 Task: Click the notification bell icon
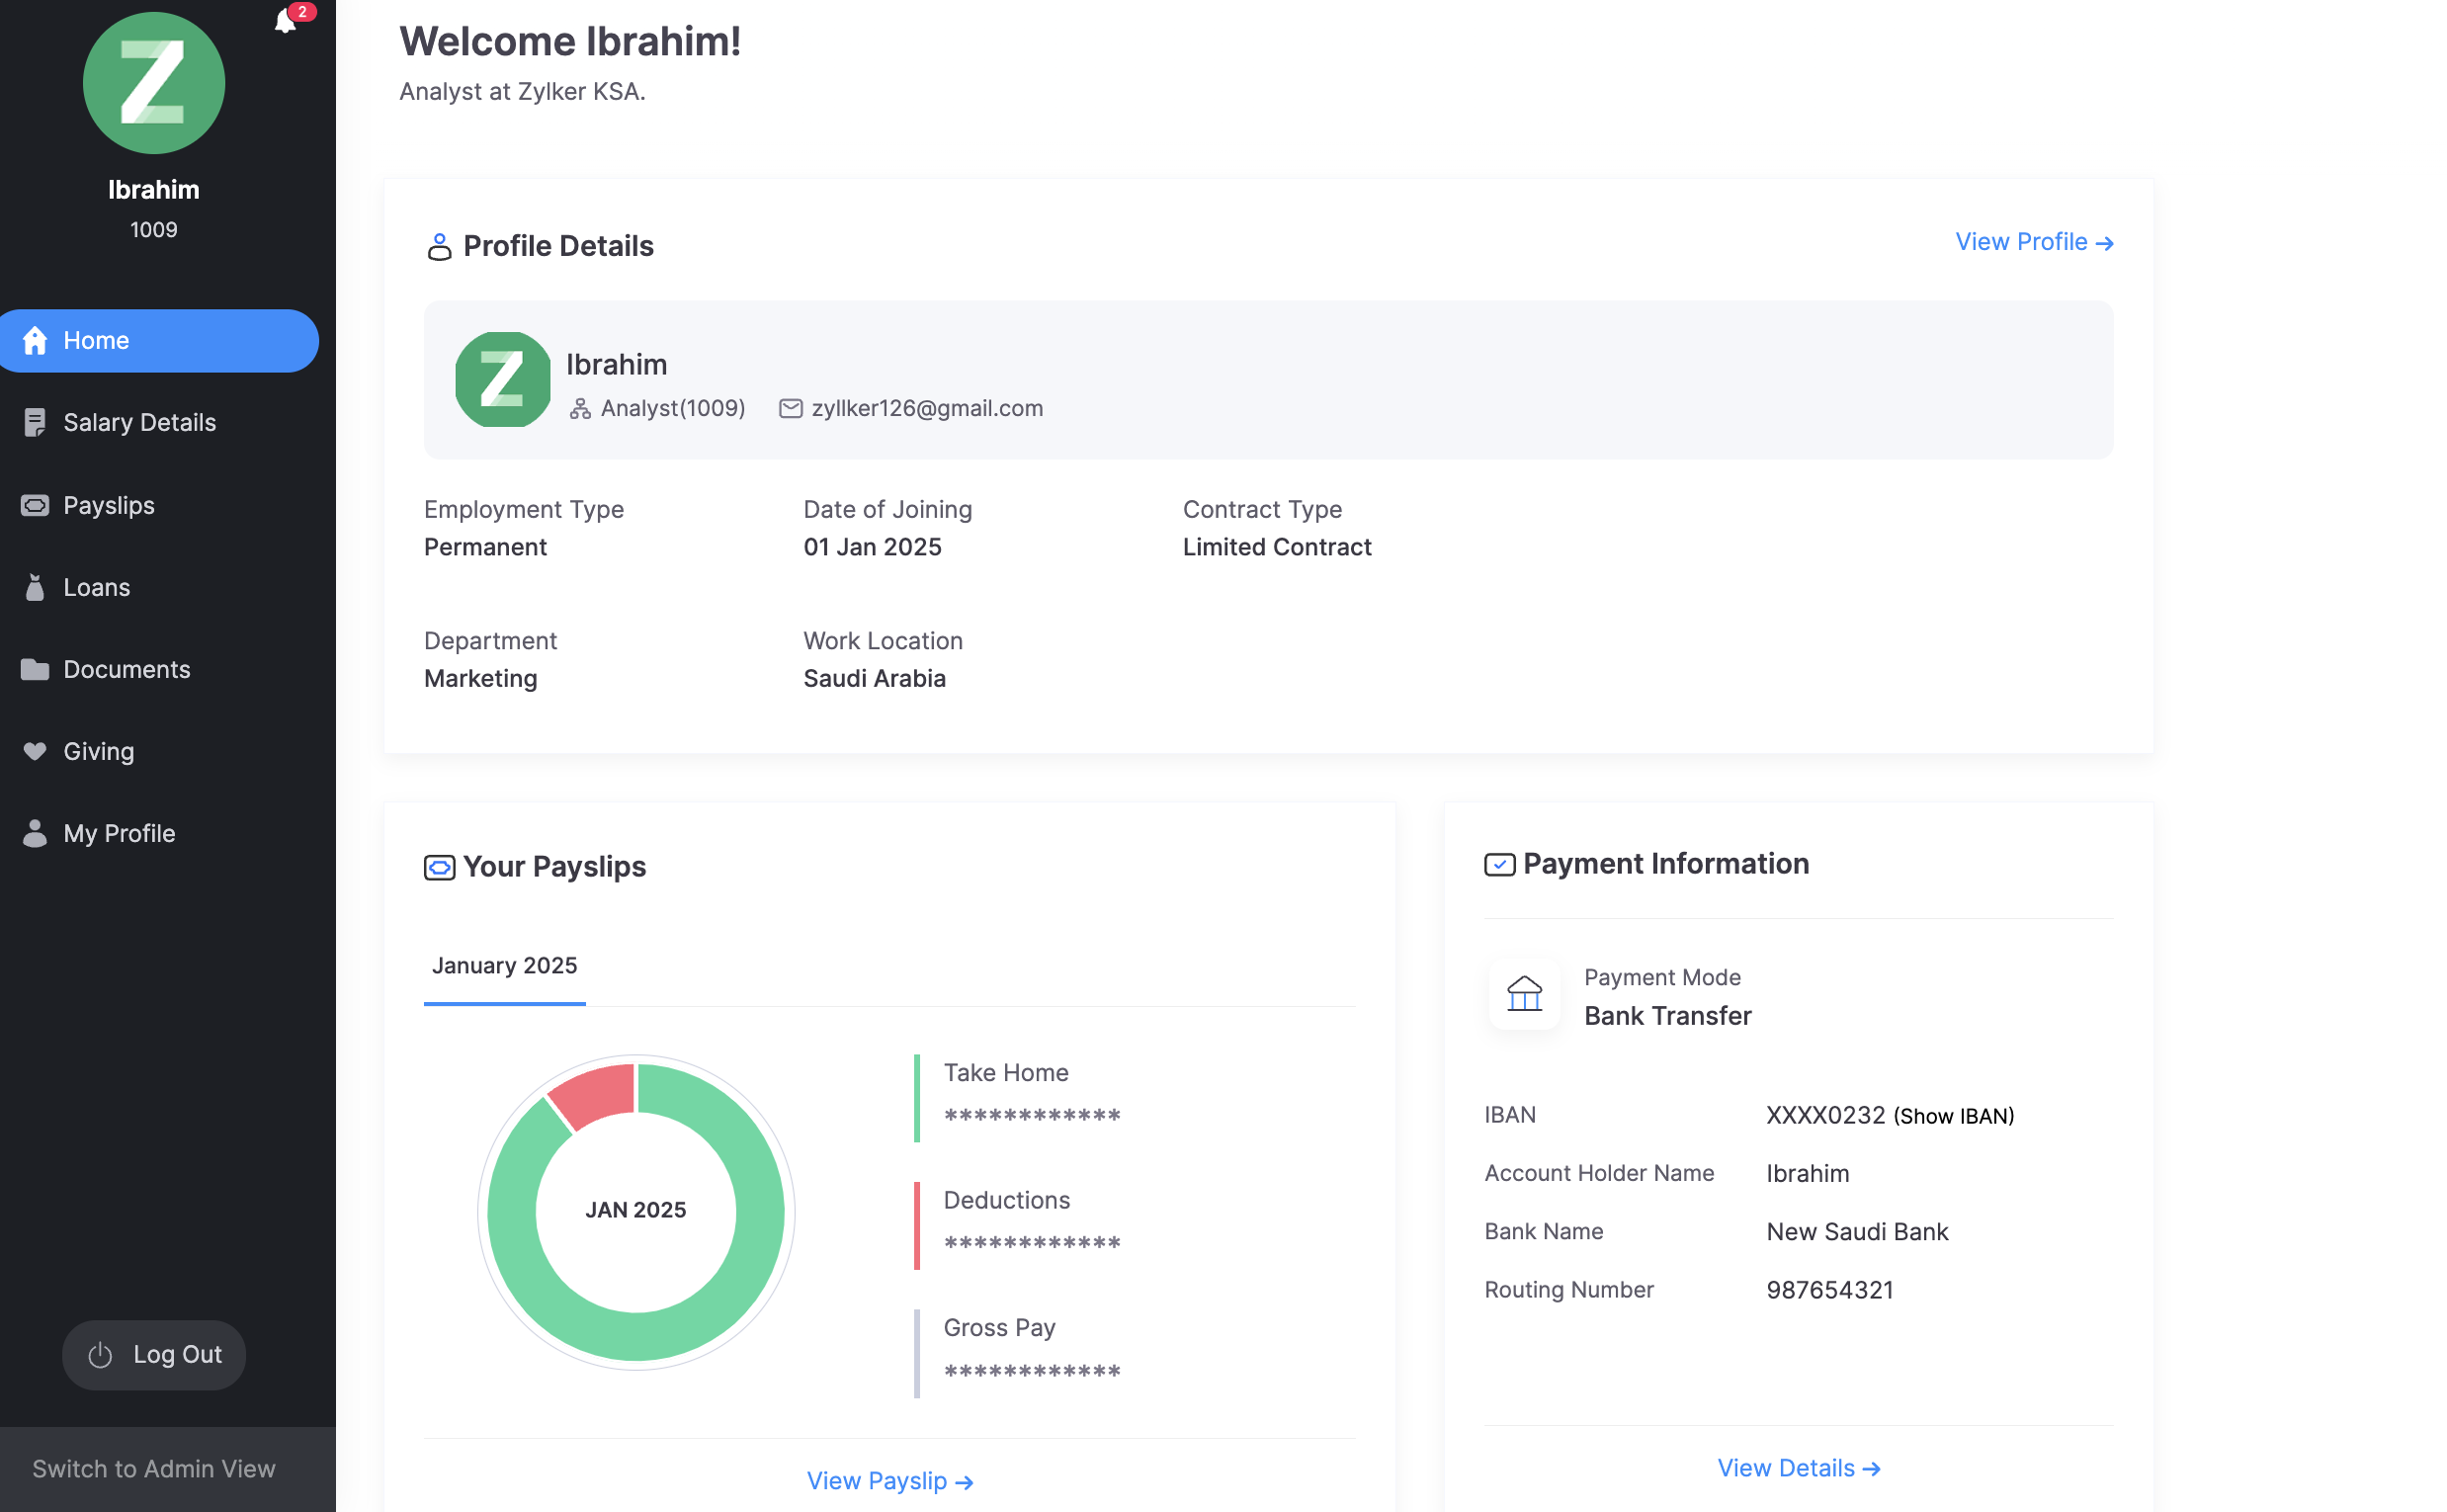click(285, 21)
